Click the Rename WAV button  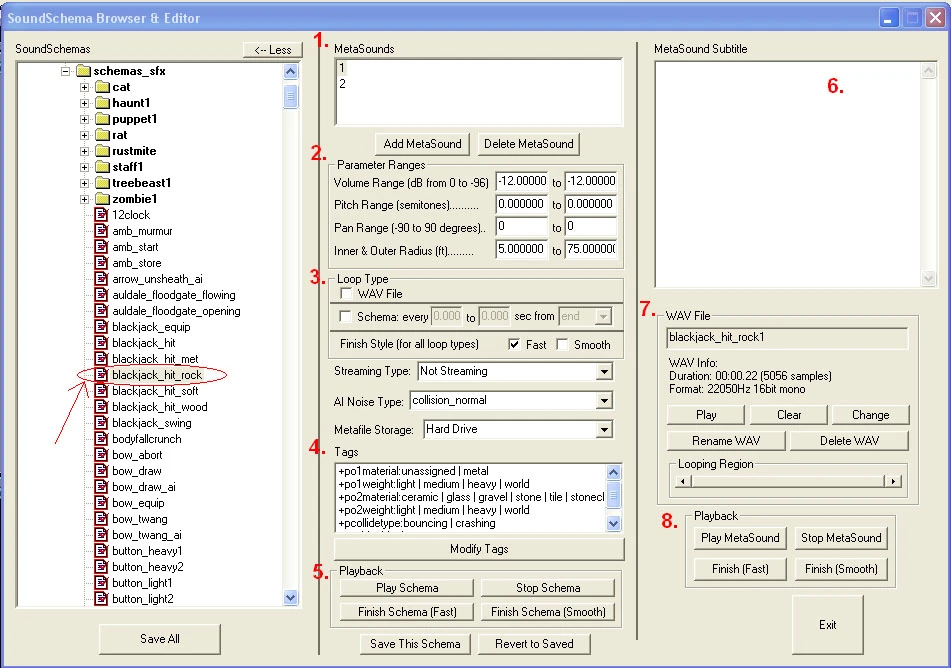(725, 440)
